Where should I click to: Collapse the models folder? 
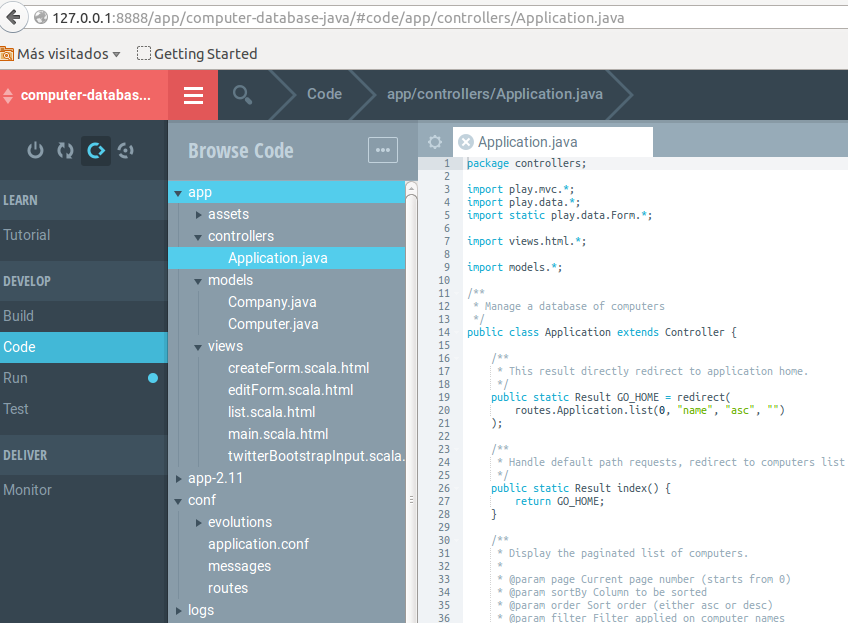pyautogui.click(x=198, y=281)
